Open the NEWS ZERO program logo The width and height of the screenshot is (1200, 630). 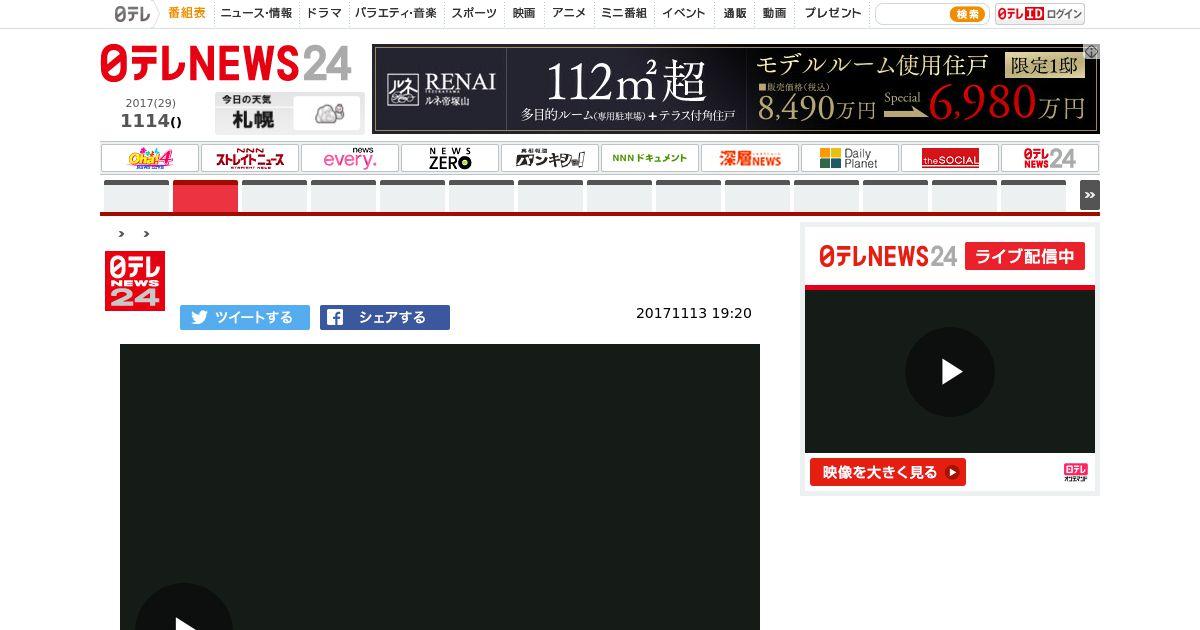450,158
